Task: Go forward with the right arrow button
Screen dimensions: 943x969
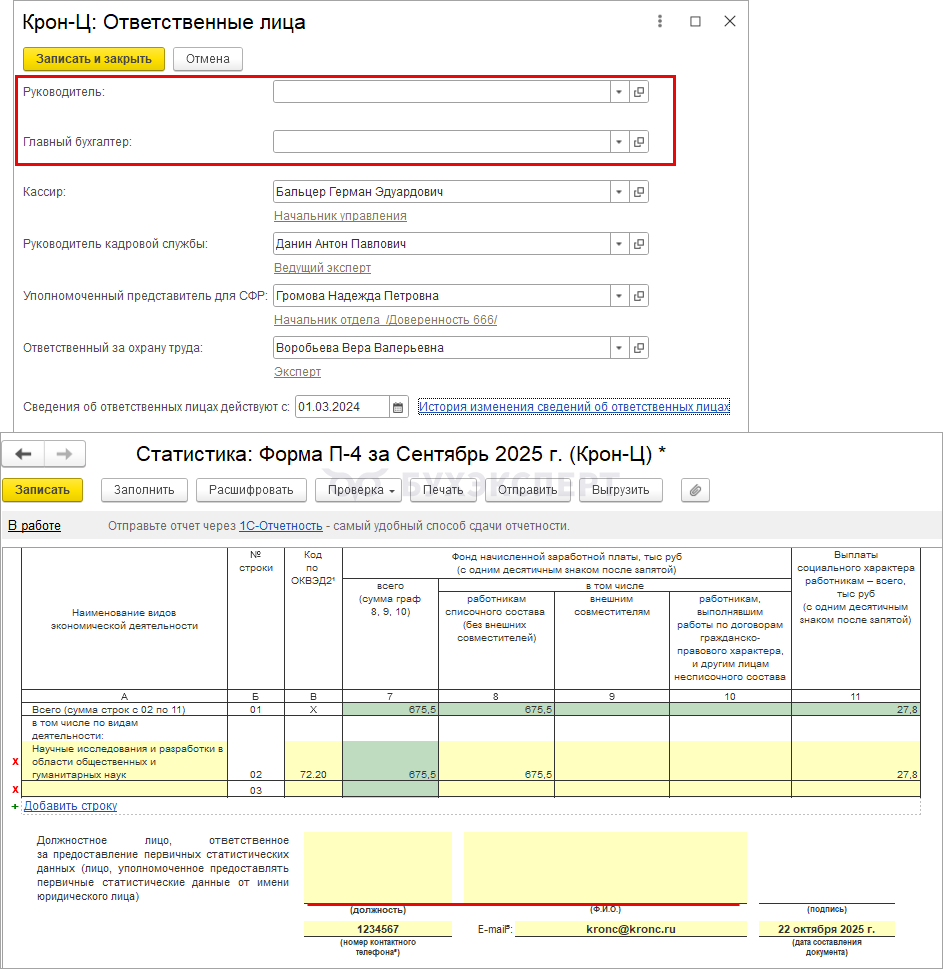Action: click(64, 454)
